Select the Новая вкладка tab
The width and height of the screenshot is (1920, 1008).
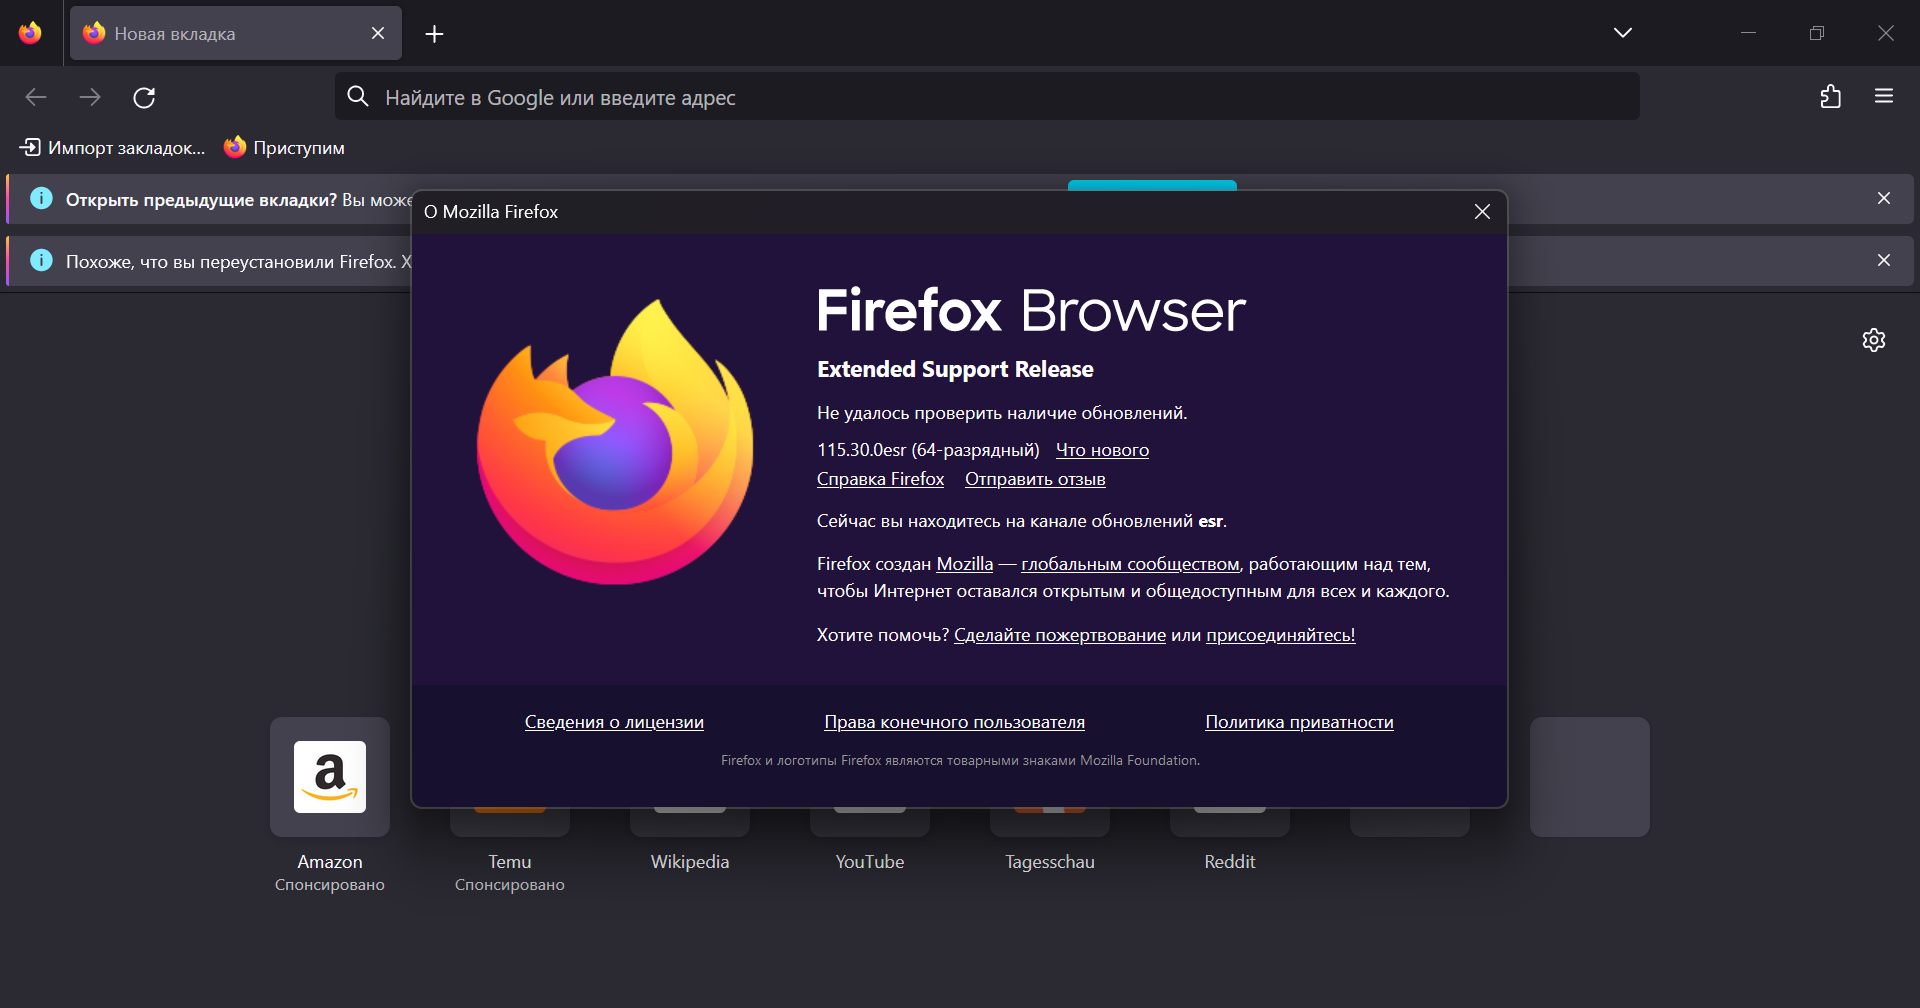(x=236, y=33)
